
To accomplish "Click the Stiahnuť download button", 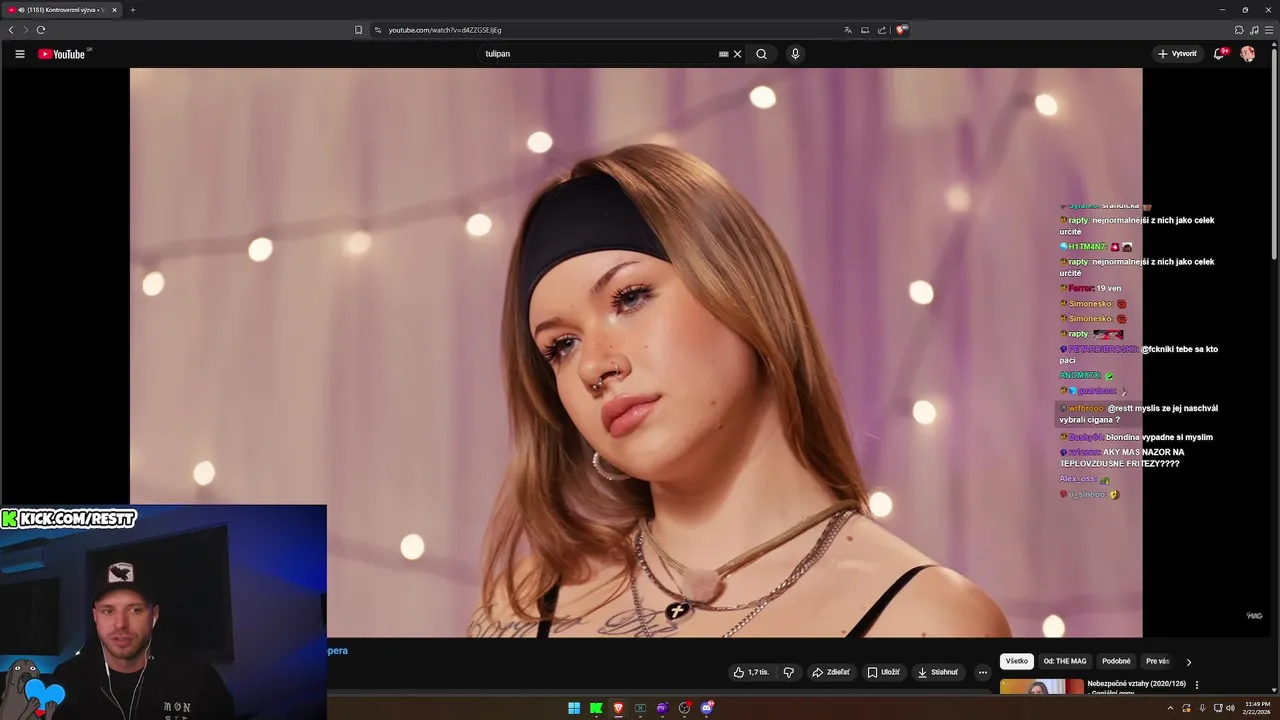I will click(x=938, y=672).
